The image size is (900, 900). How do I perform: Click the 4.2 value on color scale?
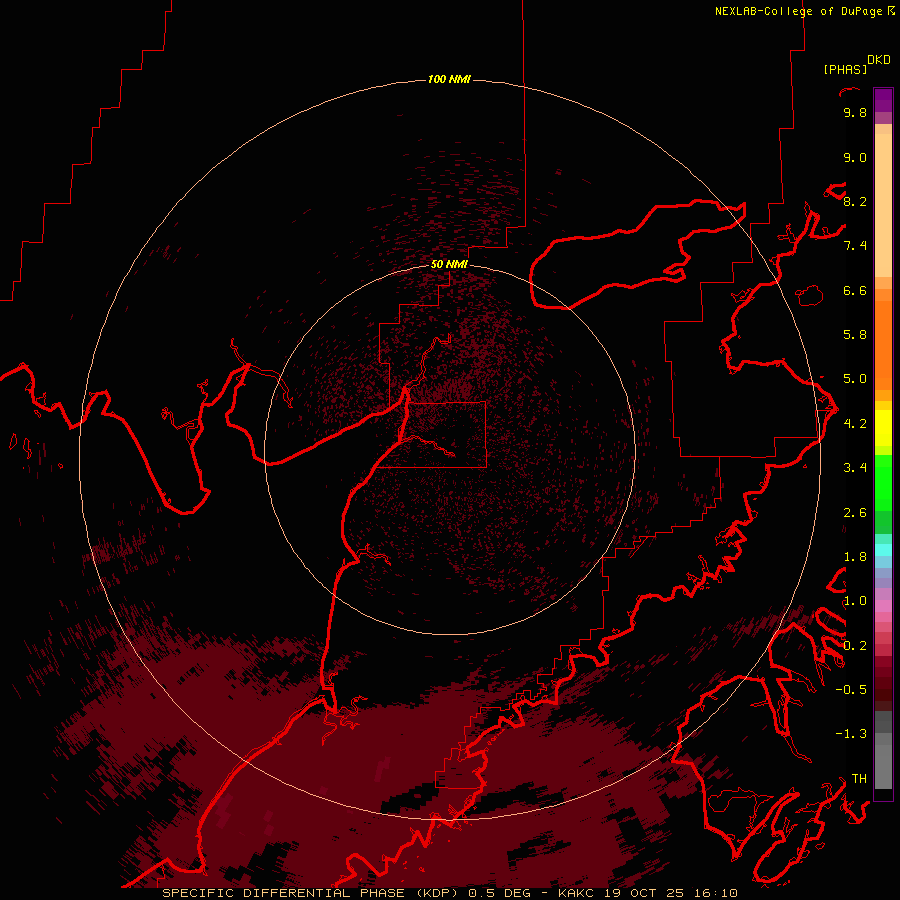855,424
